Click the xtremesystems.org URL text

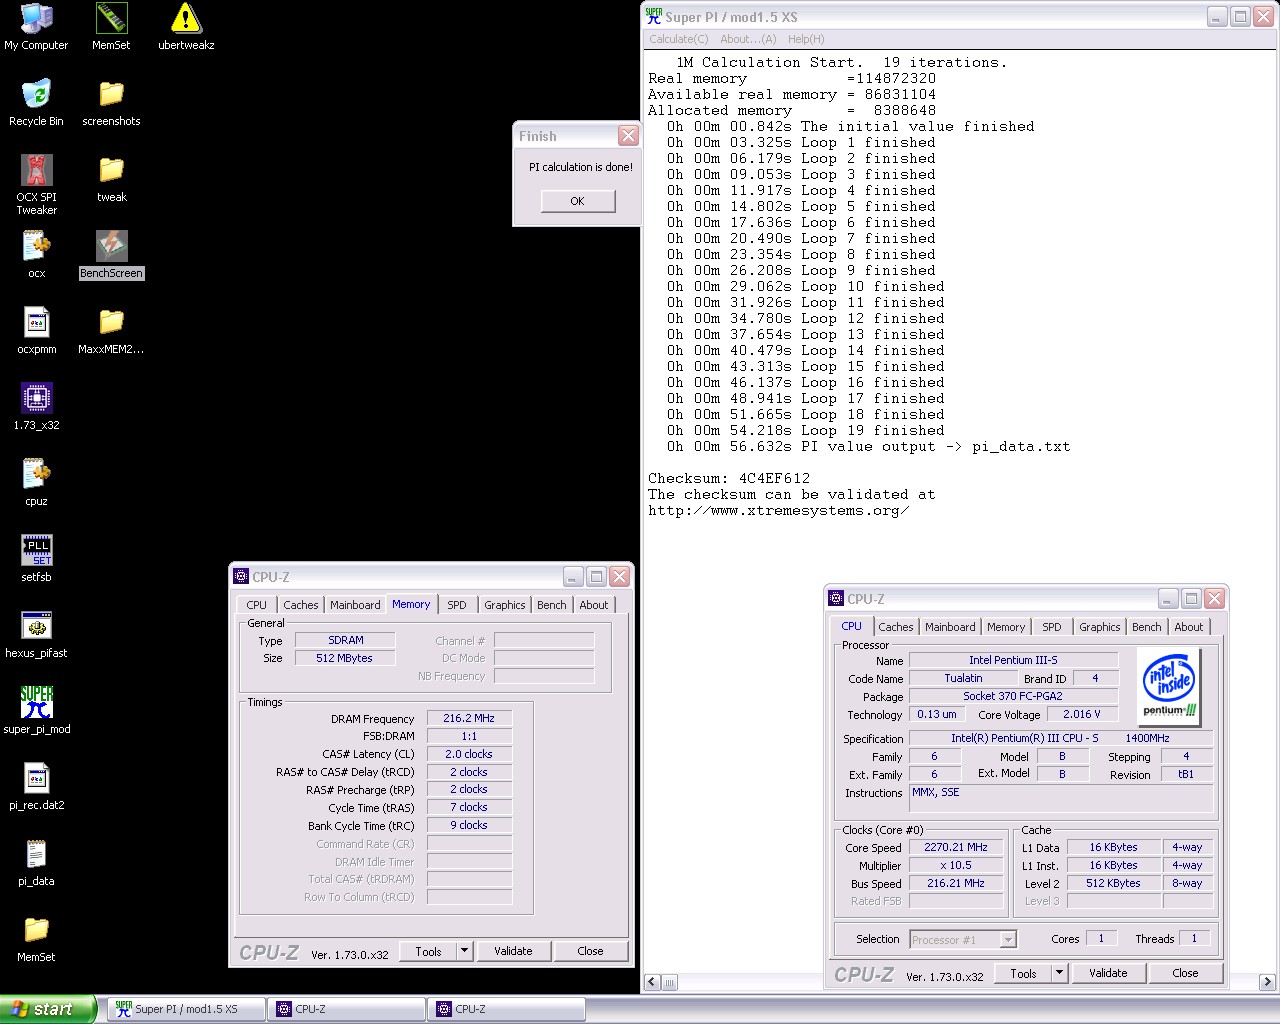pyautogui.click(x=778, y=510)
